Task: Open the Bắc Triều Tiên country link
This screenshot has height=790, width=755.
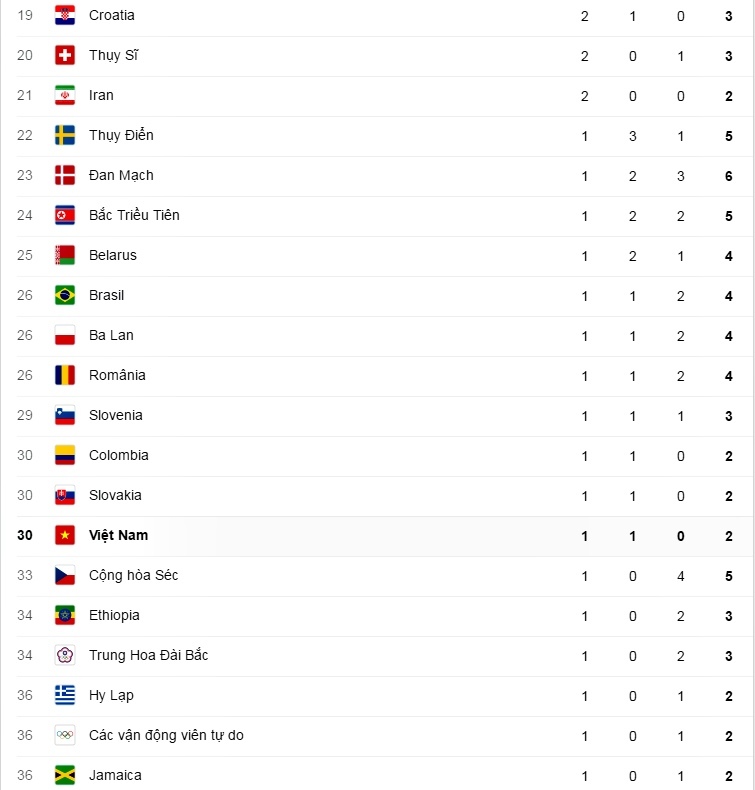Action: pyautogui.click(x=134, y=215)
